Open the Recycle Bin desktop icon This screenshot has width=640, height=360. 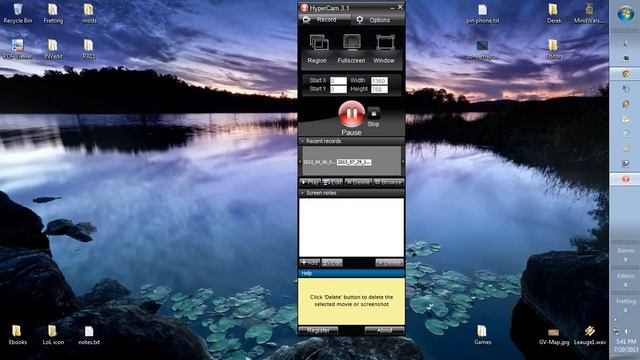[18, 13]
